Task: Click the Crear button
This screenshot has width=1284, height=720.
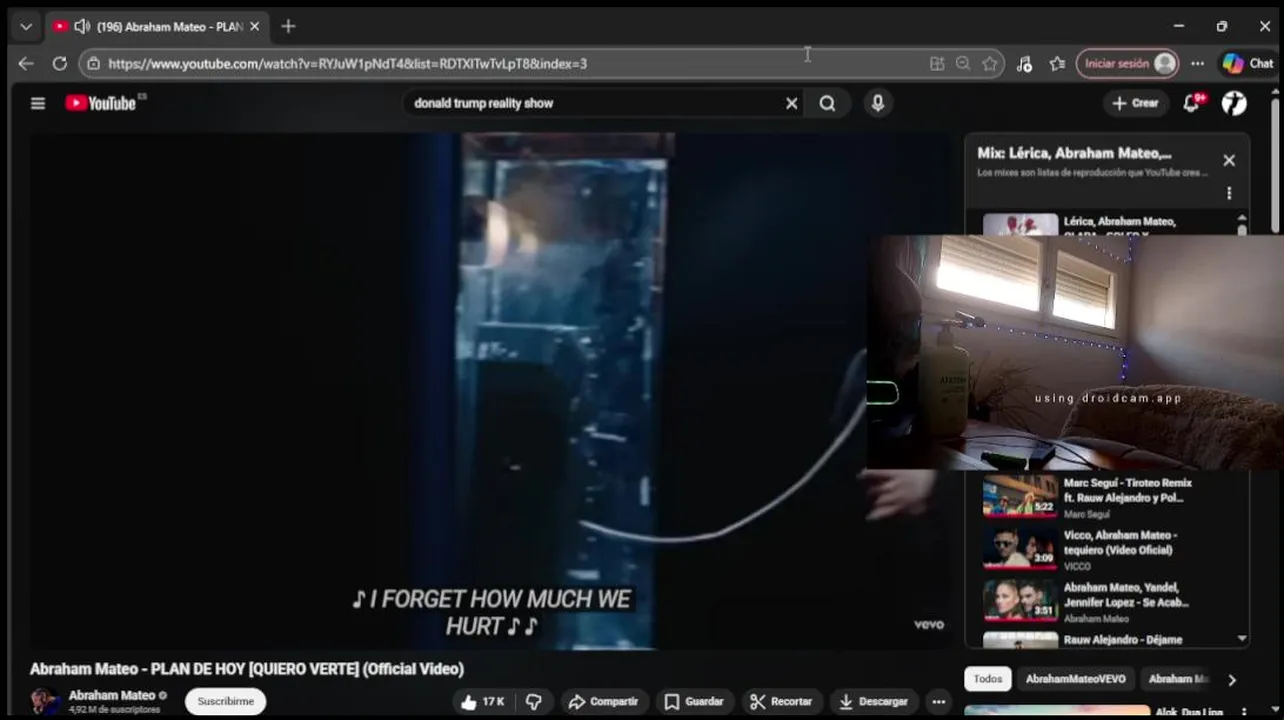Action: pyautogui.click(x=1135, y=103)
